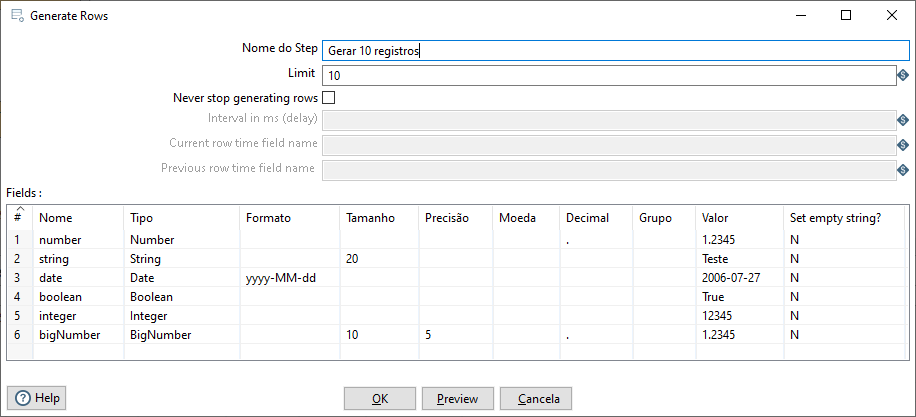Click the yyyy-MM-dd format cell
Viewport: 916px width, 417px height.
(290, 278)
